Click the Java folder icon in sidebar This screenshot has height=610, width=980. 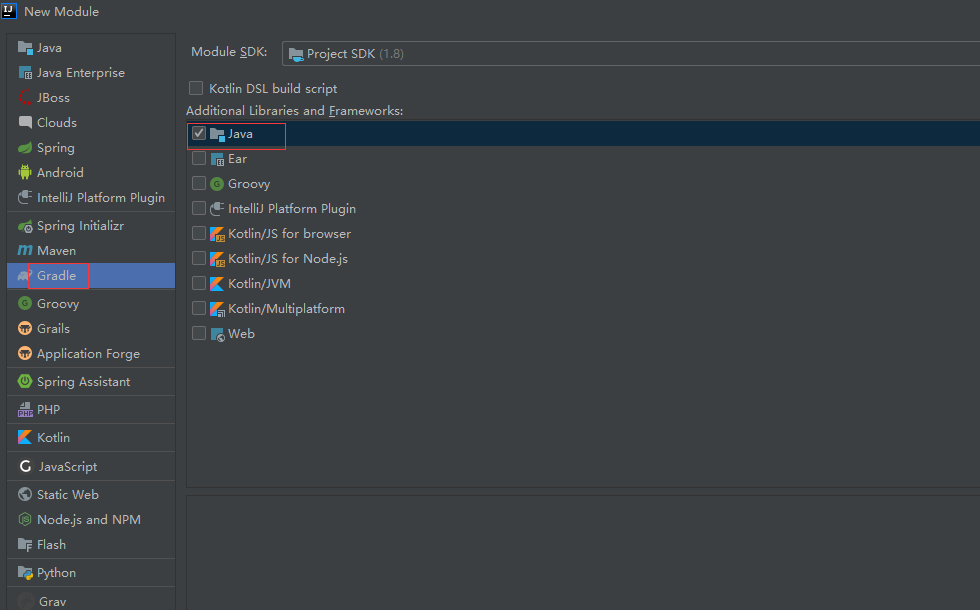point(25,48)
